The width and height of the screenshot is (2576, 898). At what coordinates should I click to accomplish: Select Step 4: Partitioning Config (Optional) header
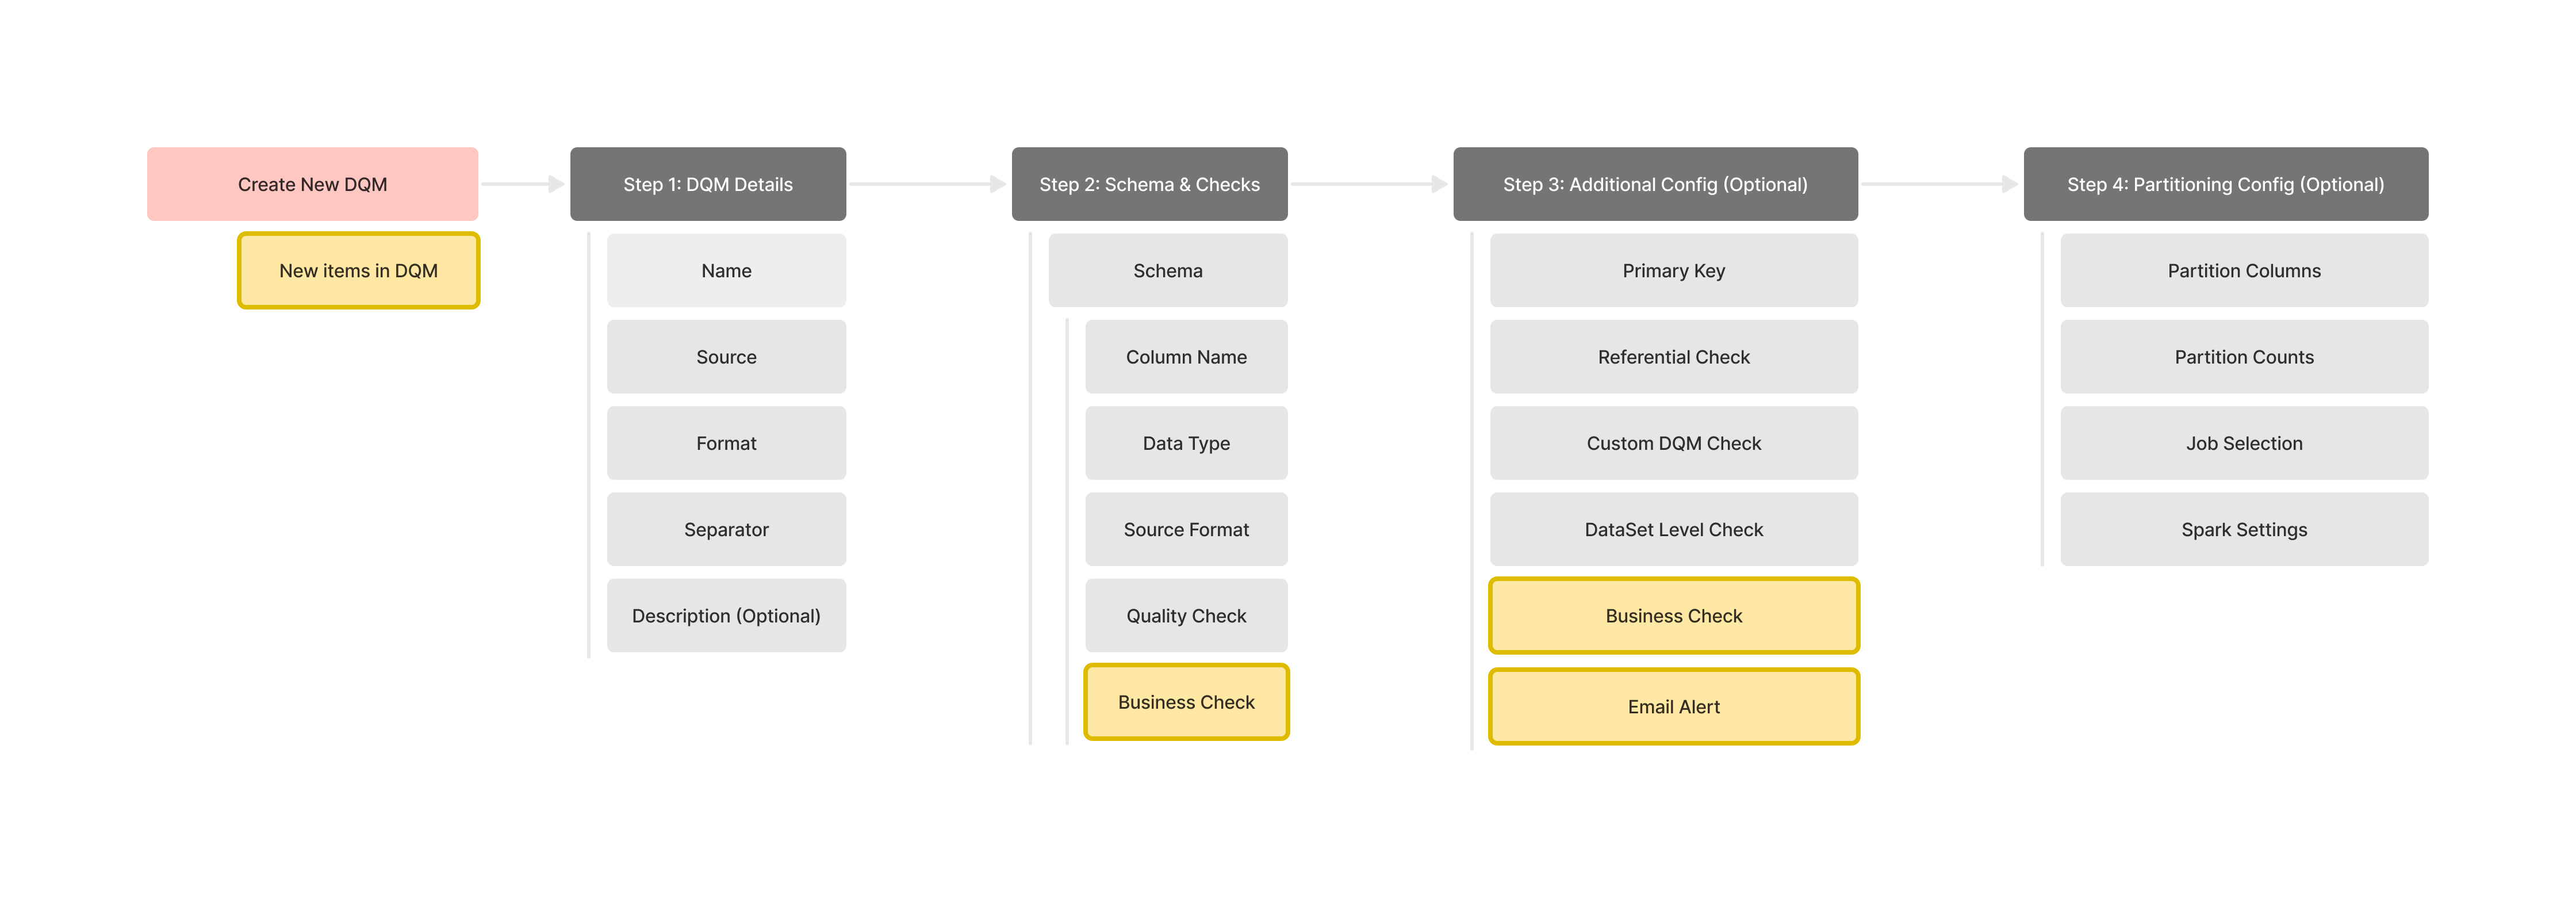coord(2226,184)
